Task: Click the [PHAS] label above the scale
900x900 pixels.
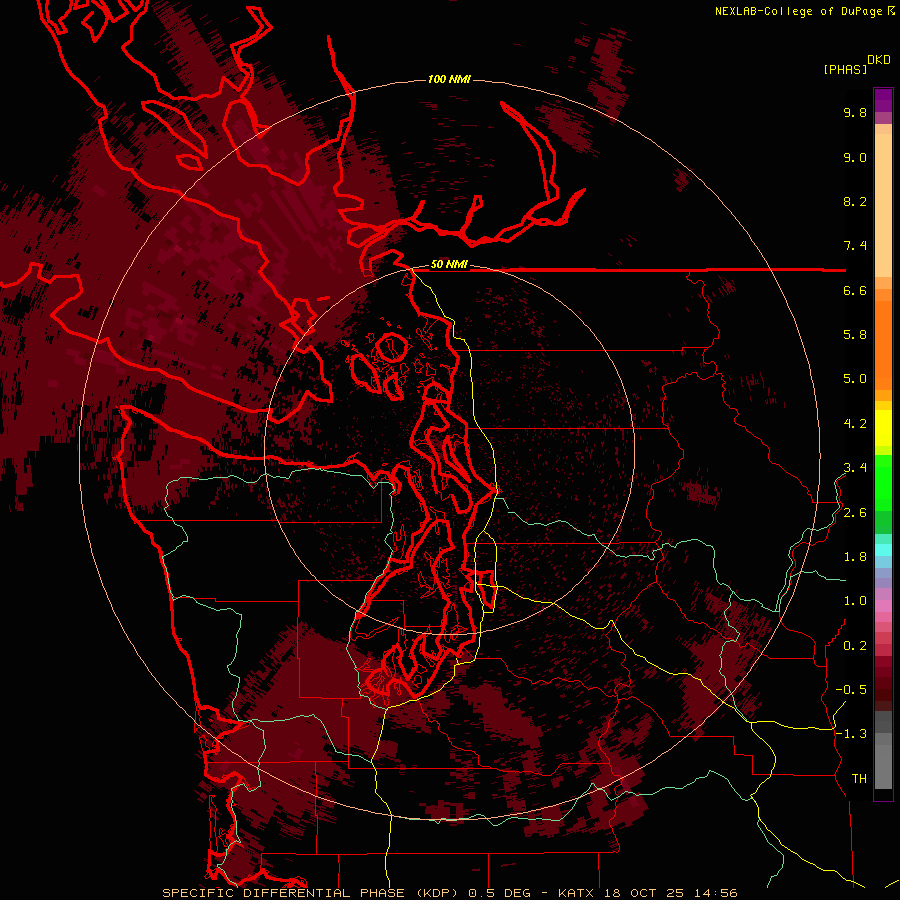Action: (845, 69)
